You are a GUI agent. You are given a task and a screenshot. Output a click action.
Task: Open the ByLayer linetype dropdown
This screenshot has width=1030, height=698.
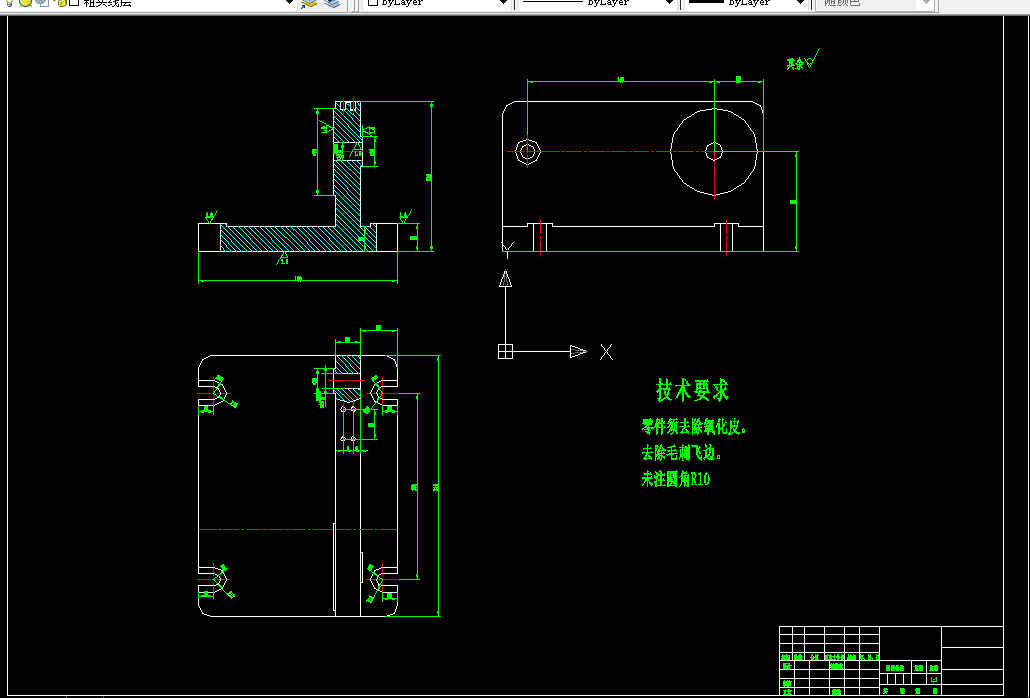[x=598, y=3]
